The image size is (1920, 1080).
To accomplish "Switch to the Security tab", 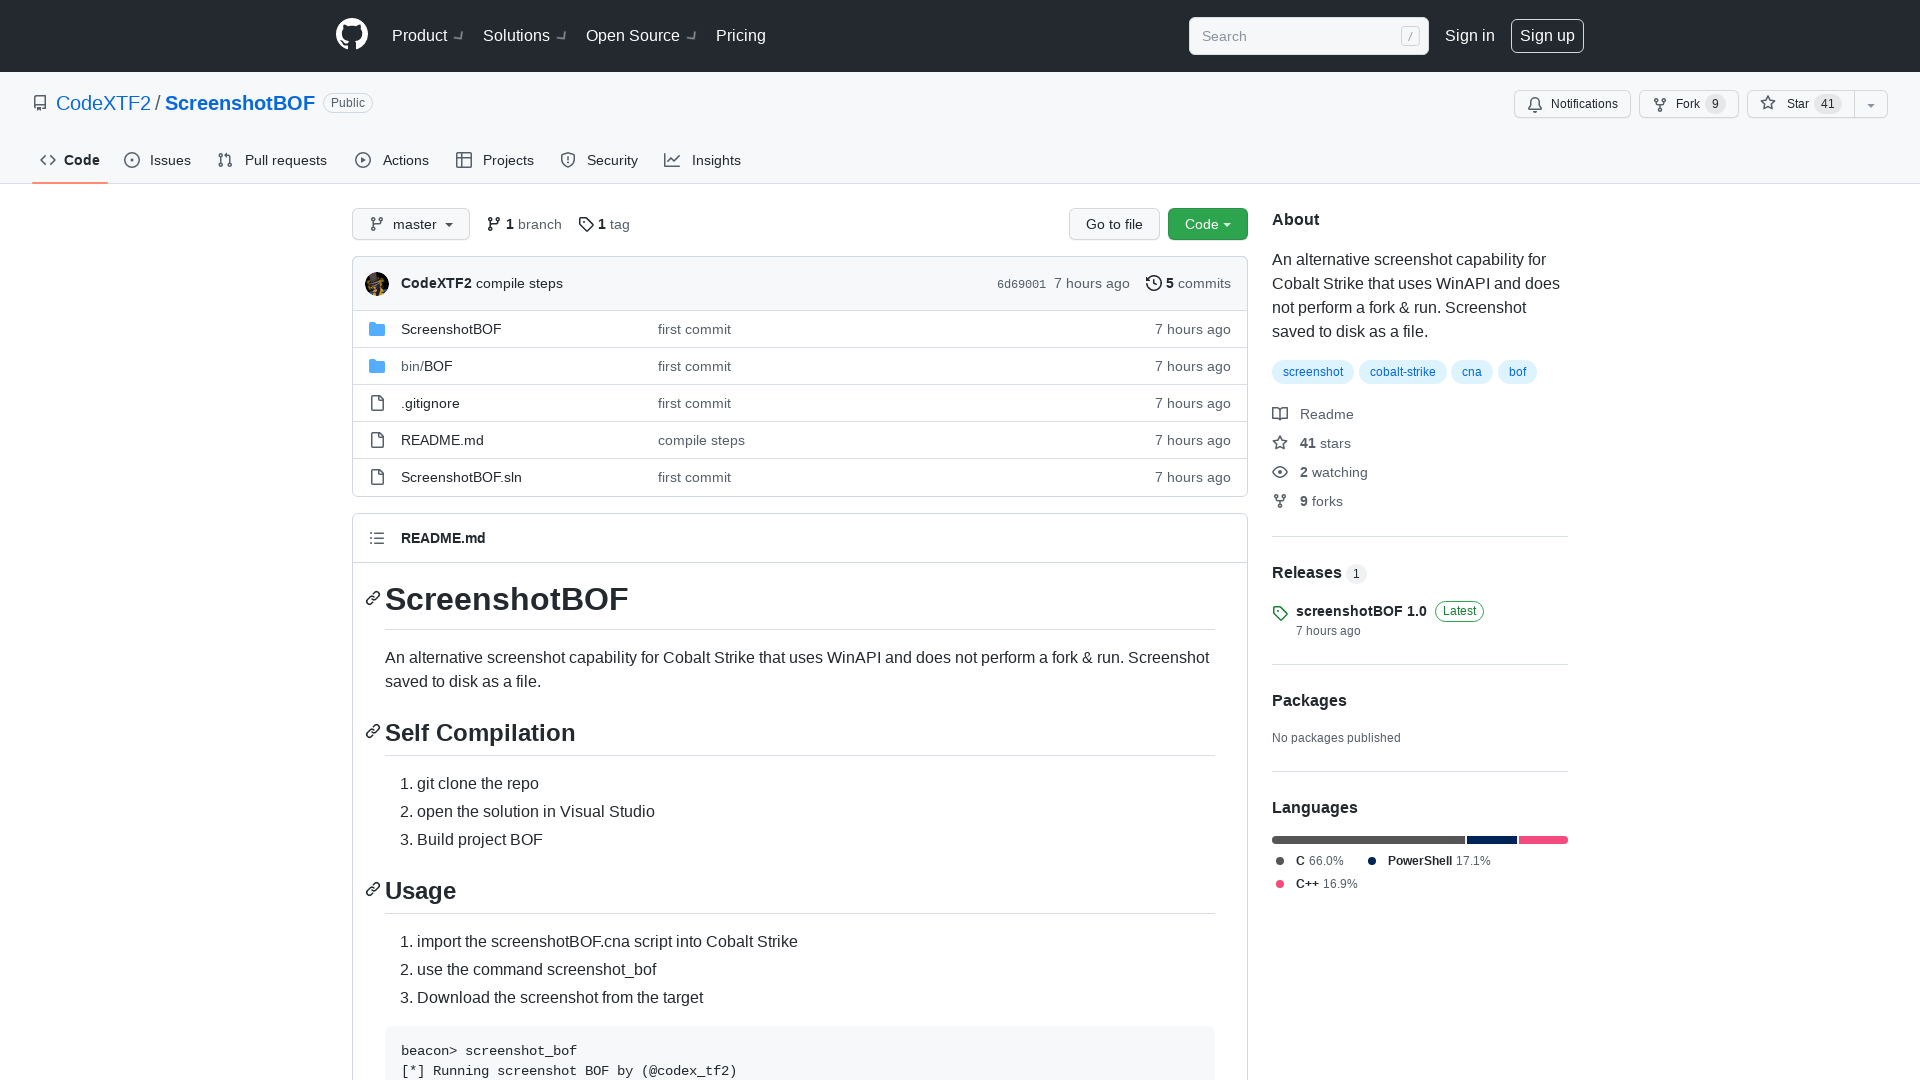I will coord(599,160).
